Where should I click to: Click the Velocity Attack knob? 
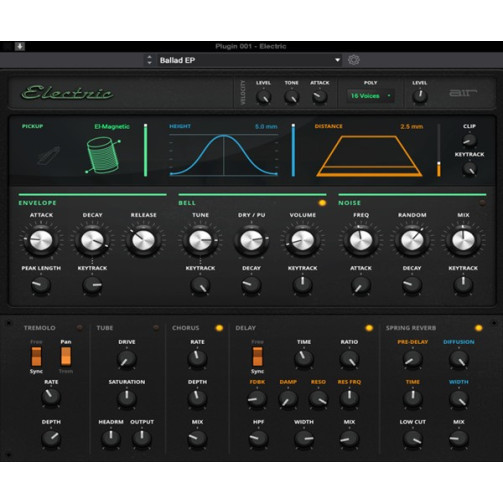point(320,97)
